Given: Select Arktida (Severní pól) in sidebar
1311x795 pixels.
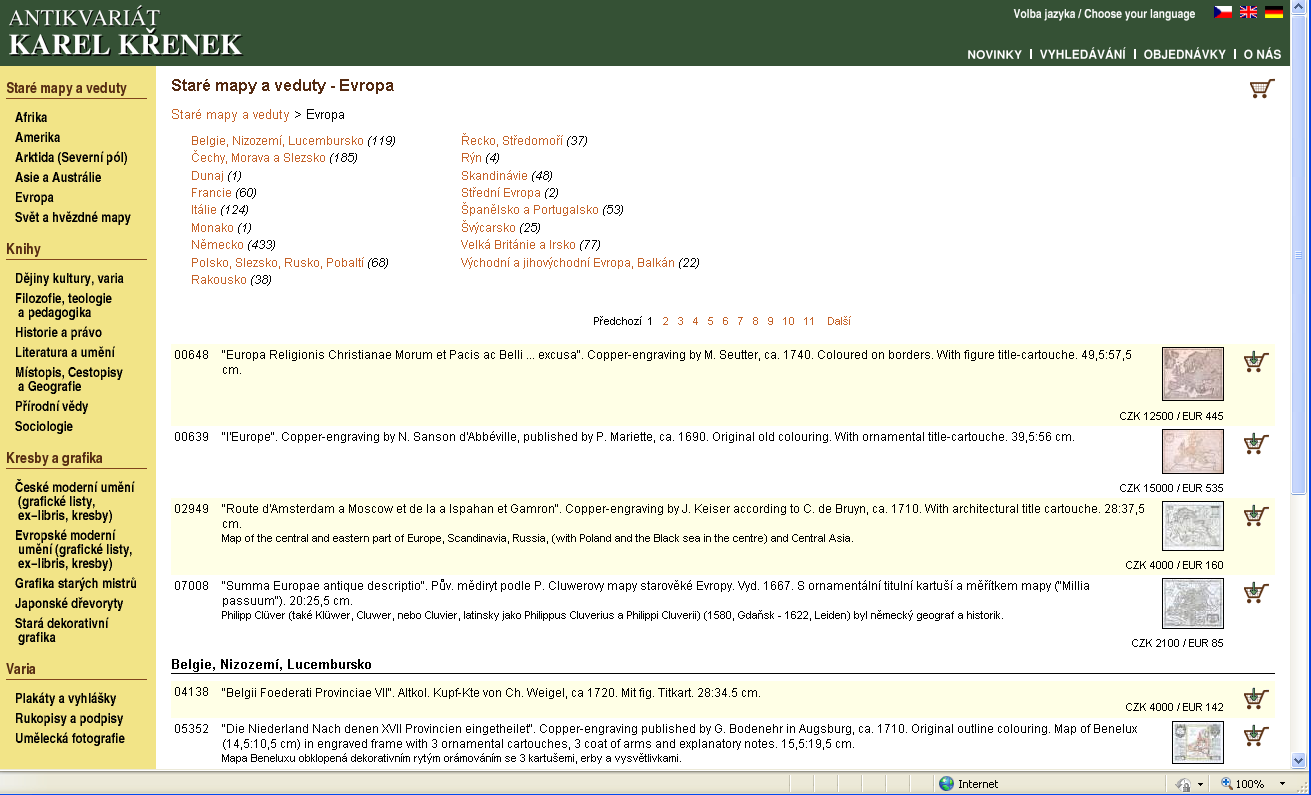Looking at the screenshot, I should [x=71, y=158].
